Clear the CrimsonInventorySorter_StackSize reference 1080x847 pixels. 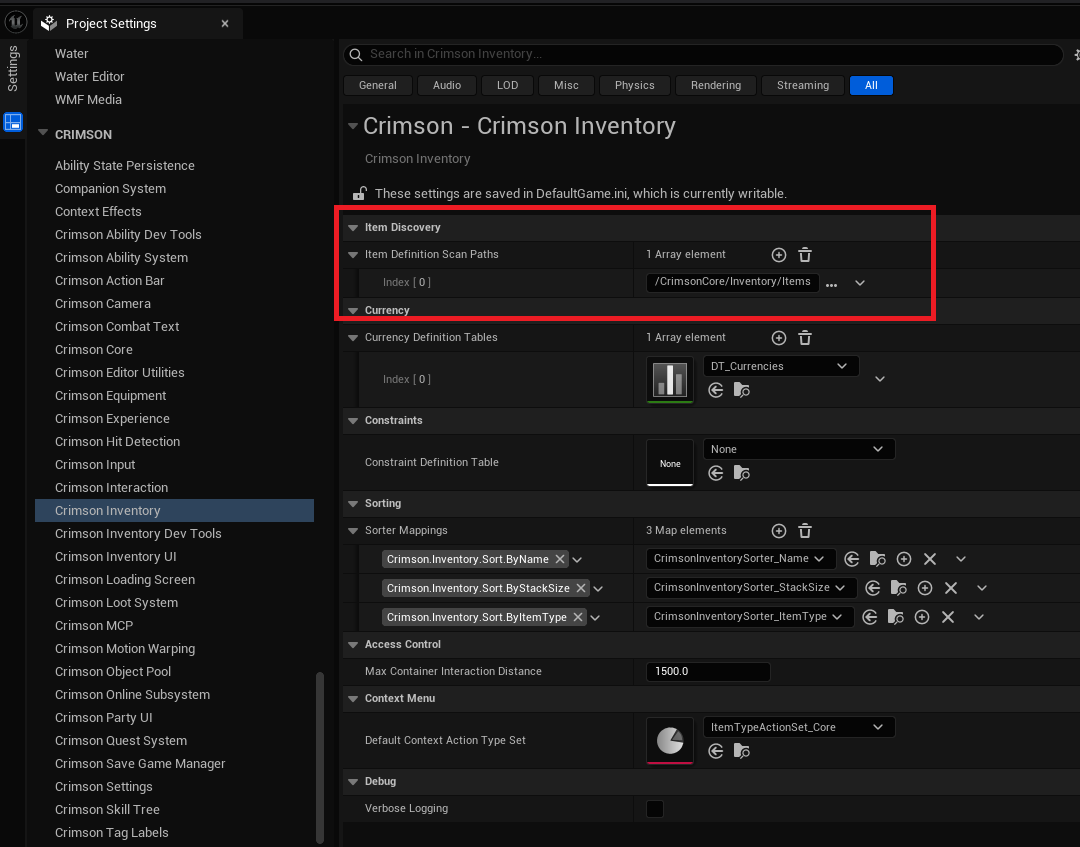(951, 588)
